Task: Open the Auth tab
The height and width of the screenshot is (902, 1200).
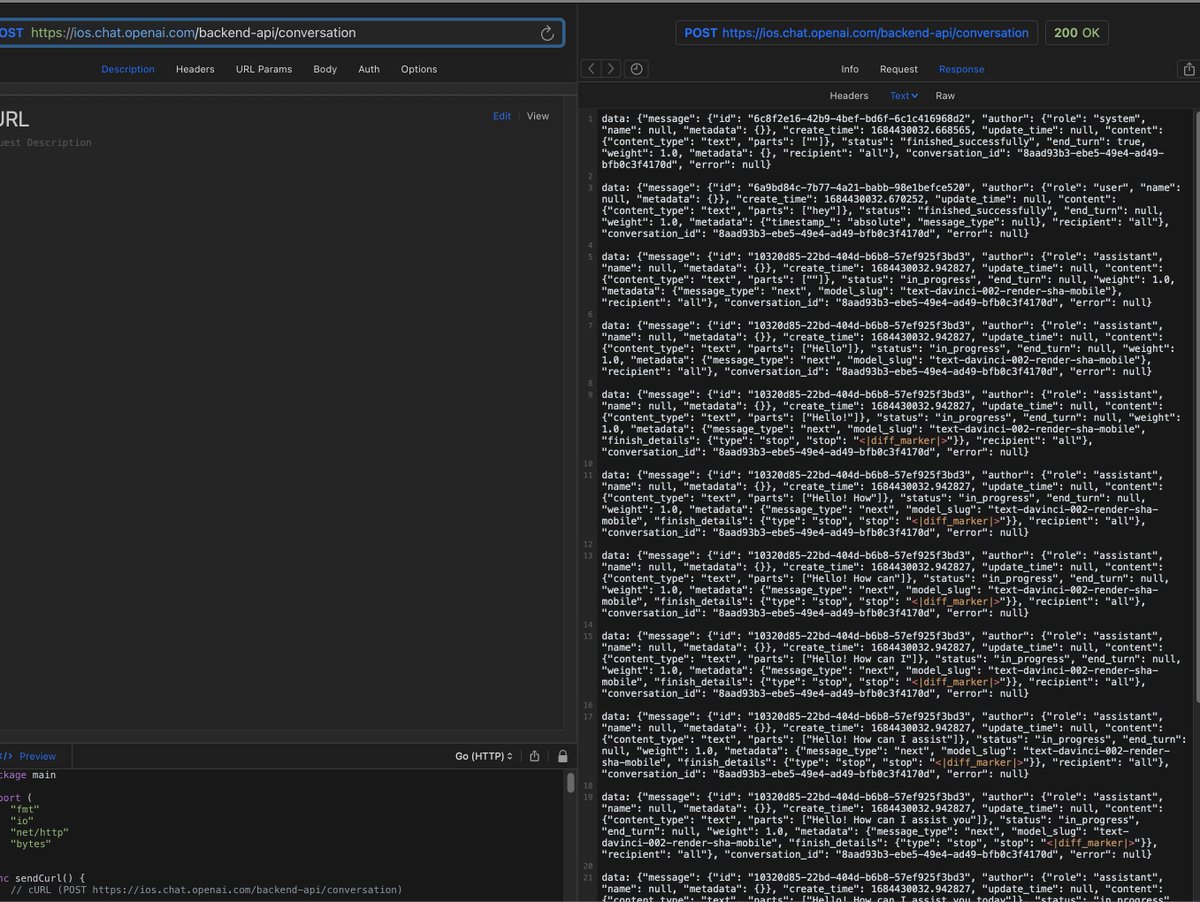Action: (369, 70)
